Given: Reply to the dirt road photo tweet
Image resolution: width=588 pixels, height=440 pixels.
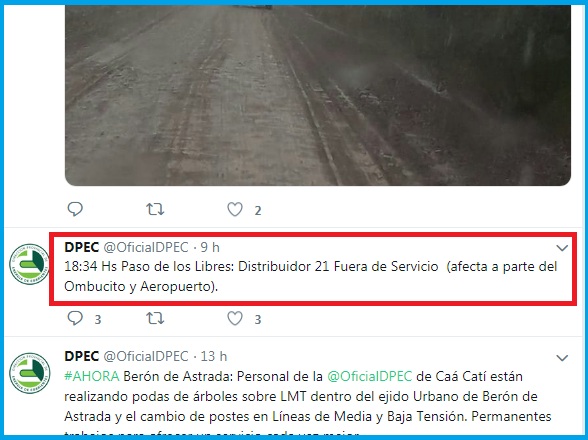Looking at the screenshot, I should pyautogui.click(x=75, y=209).
